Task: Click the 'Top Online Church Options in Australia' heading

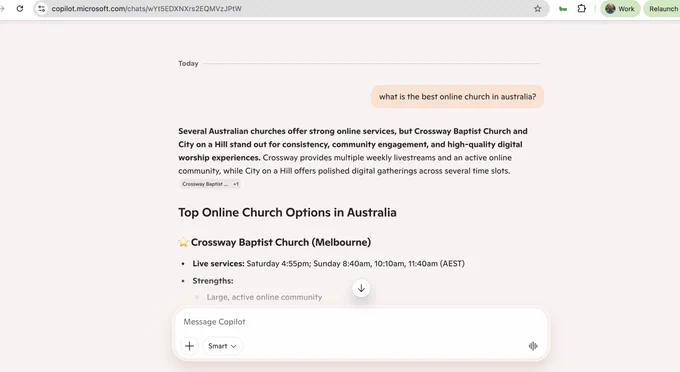Action: click(287, 212)
